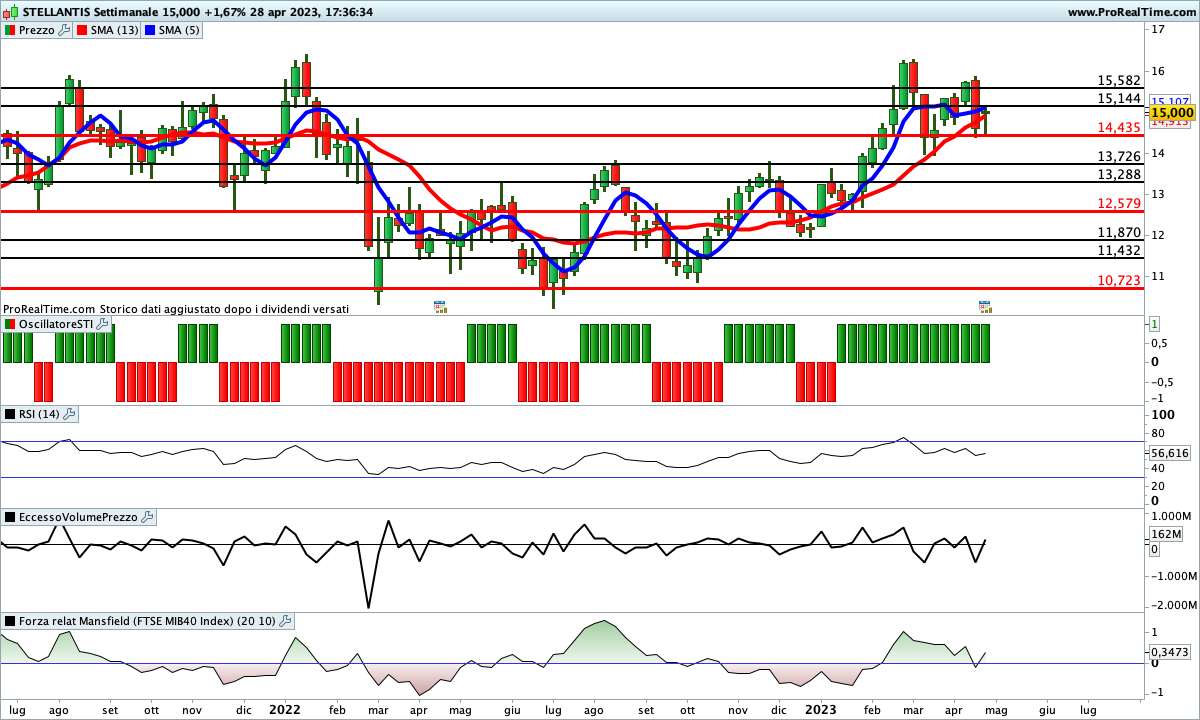The height and width of the screenshot is (720, 1200).
Task: Select the SMA (13) indicator label
Action: pos(114,30)
